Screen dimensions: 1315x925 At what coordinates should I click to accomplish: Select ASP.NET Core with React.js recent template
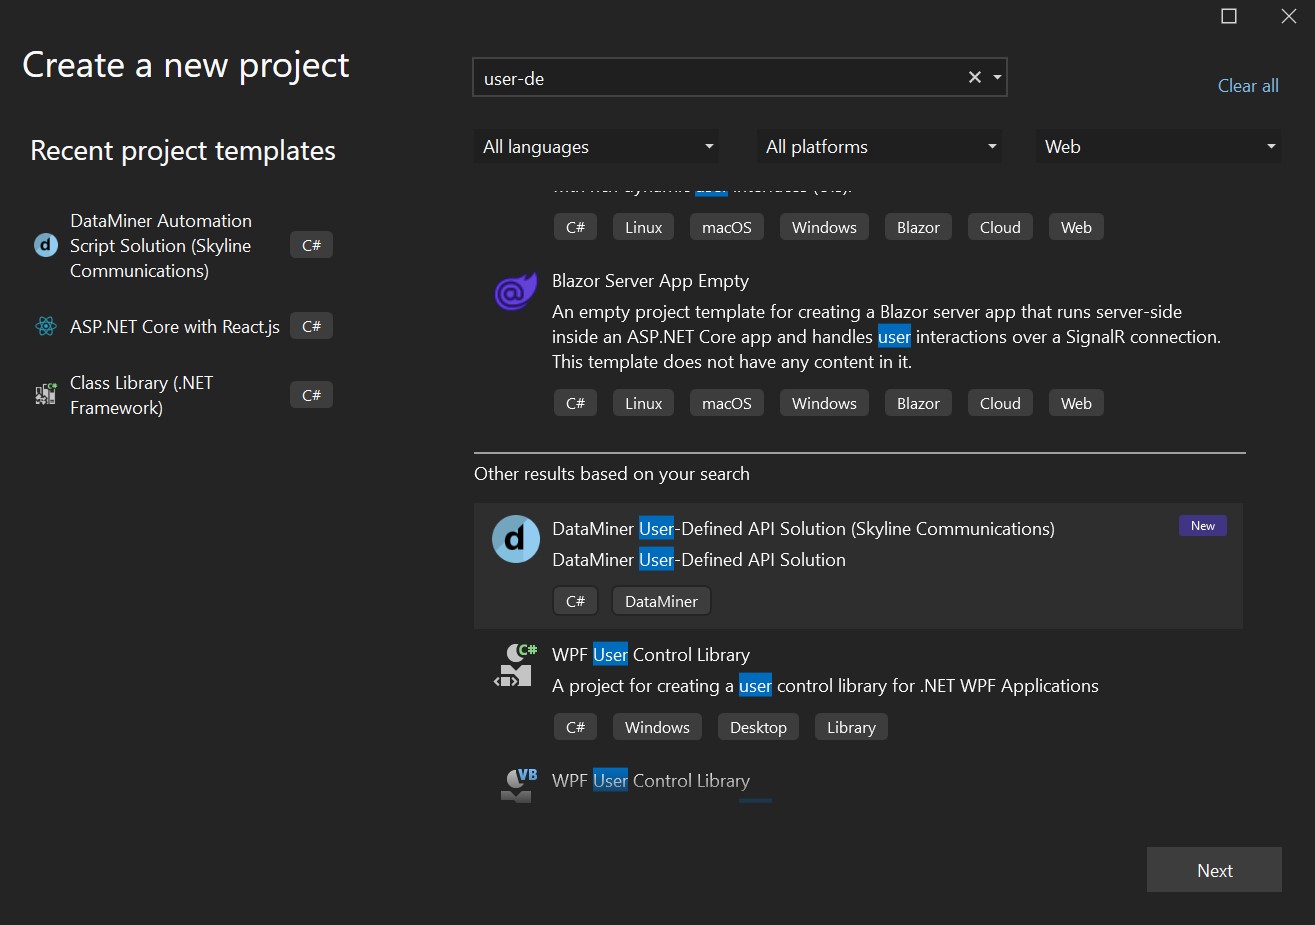click(x=183, y=326)
